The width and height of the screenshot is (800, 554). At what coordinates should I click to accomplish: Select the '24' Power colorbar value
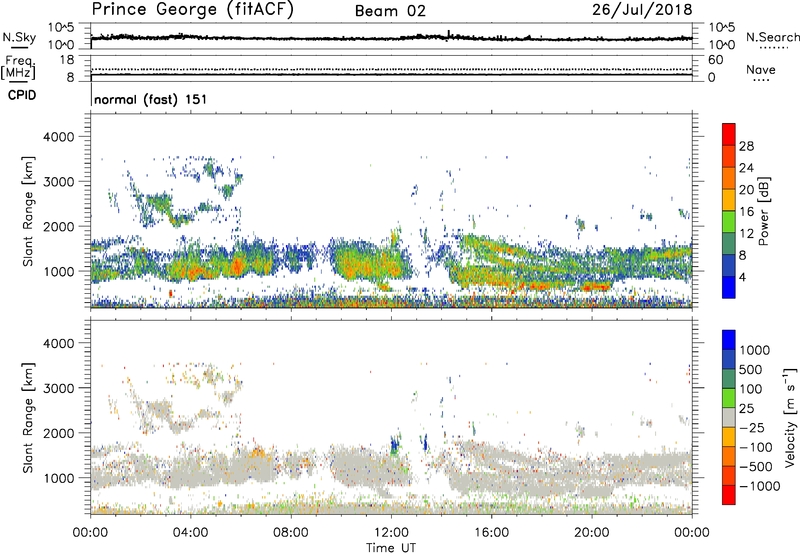pos(746,168)
